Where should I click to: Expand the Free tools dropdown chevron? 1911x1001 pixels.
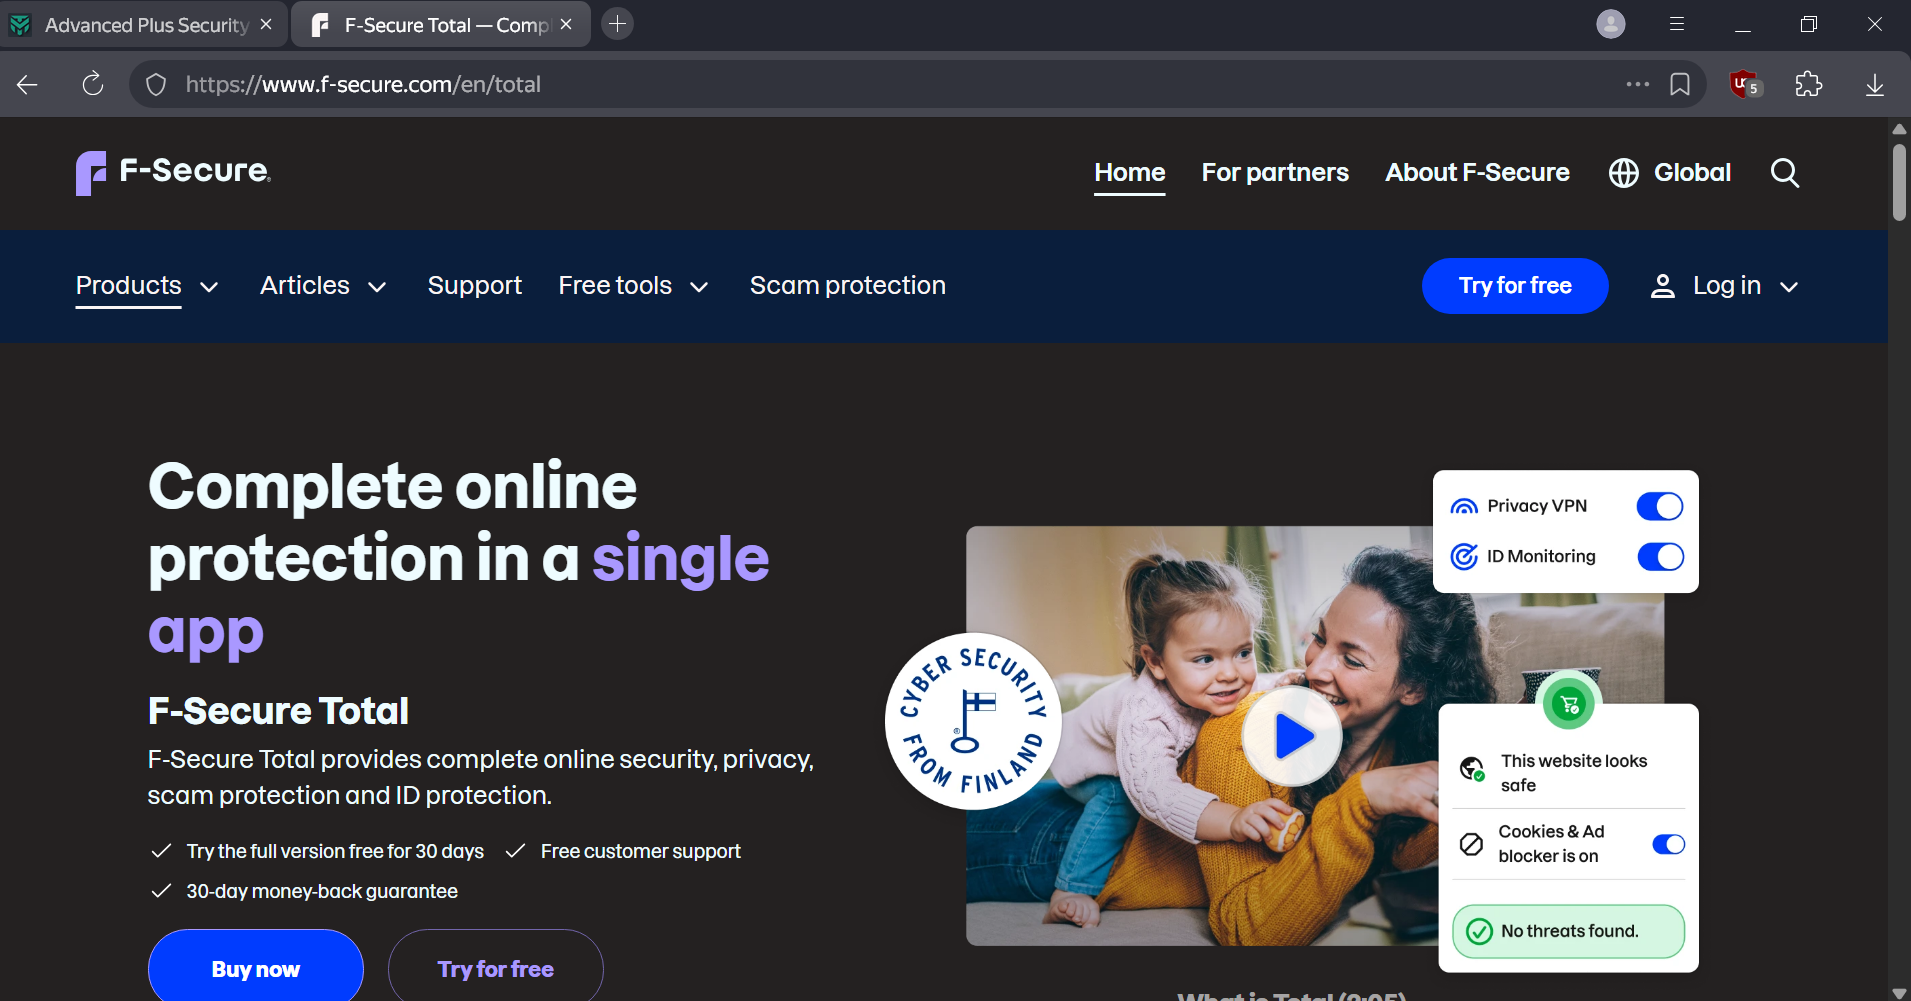[699, 287]
